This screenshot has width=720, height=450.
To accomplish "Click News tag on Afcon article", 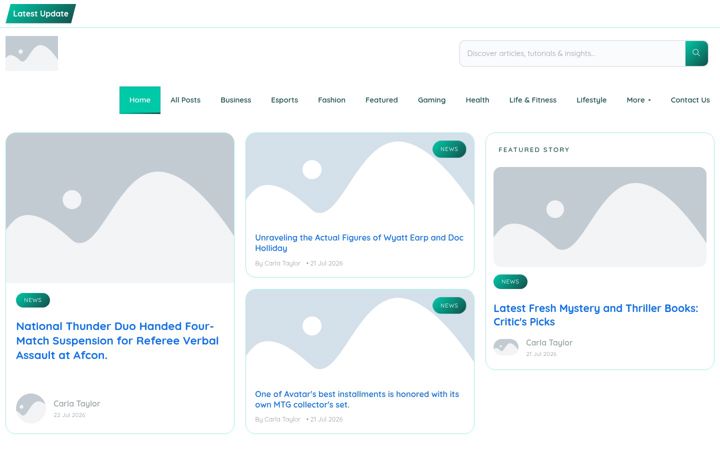I will [33, 300].
